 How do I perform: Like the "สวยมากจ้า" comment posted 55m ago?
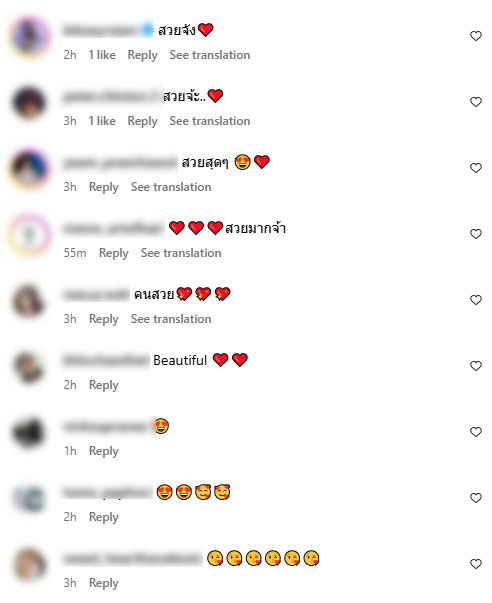(476, 234)
